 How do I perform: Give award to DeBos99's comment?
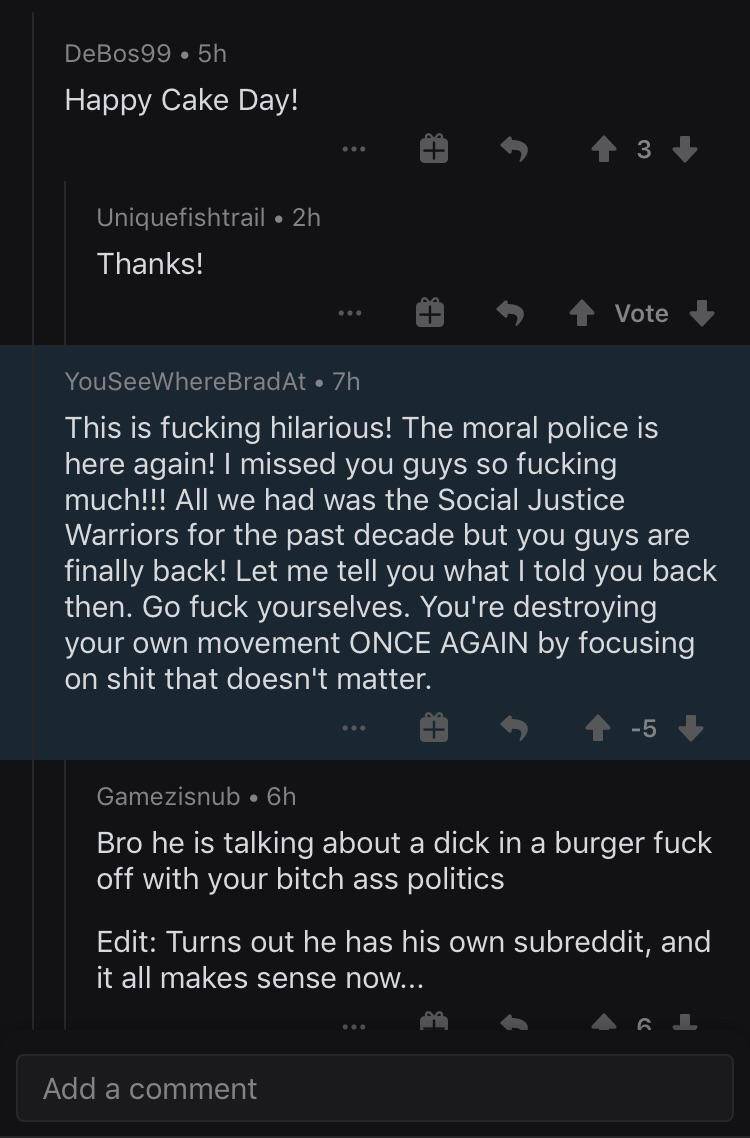434,149
